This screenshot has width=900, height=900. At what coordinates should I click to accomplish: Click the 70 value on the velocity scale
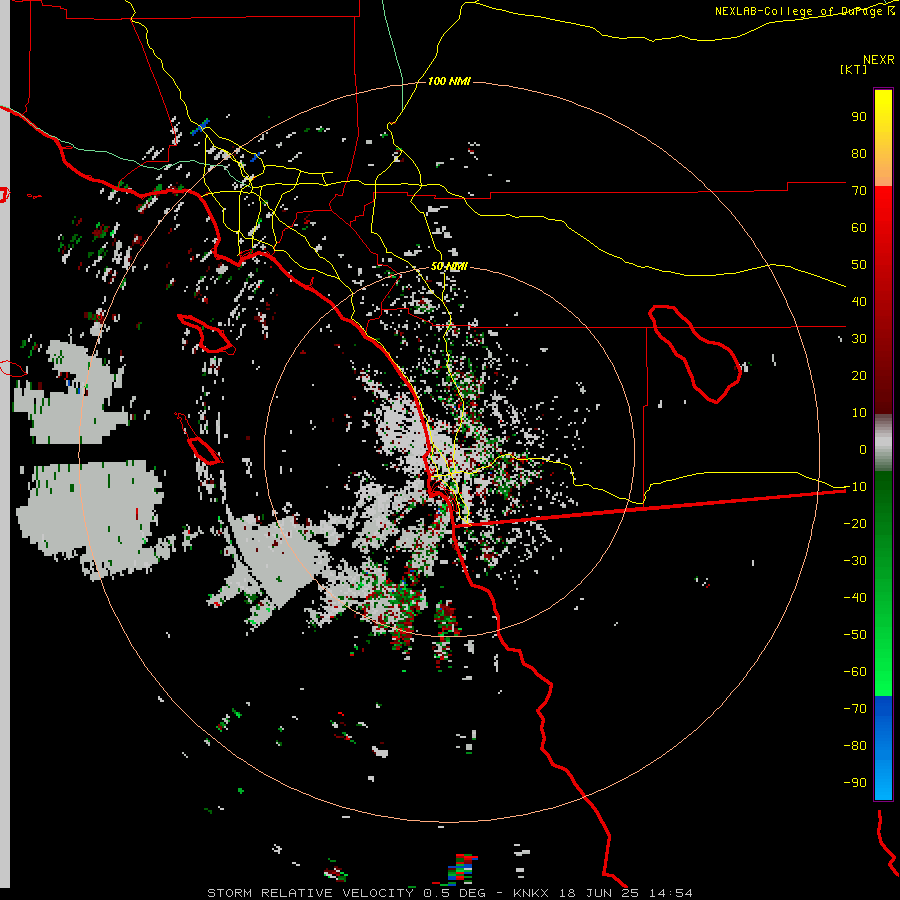click(859, 191)
